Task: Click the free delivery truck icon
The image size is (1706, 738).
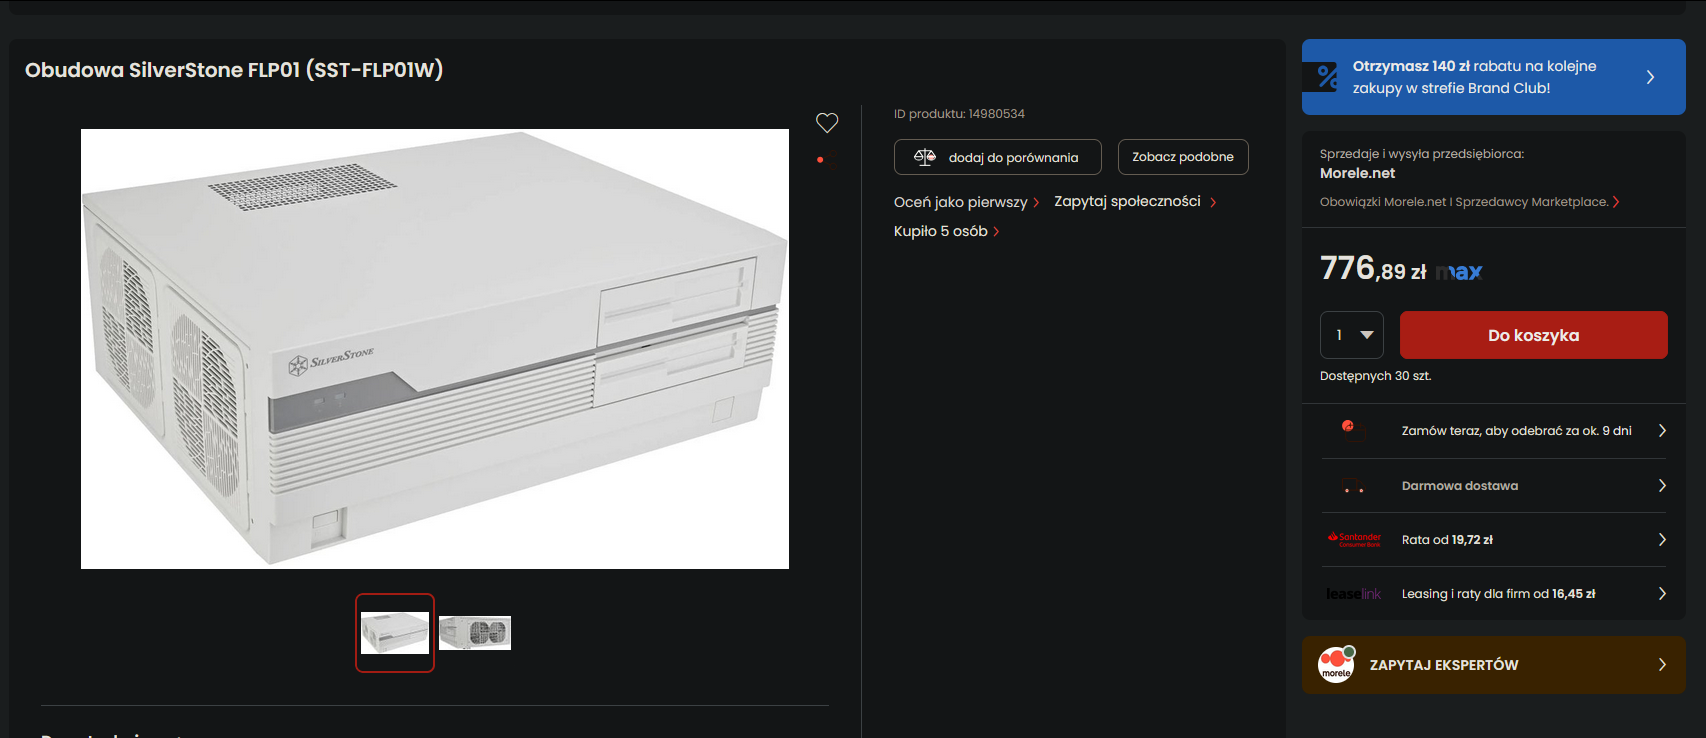Action: click(x=1353, y=486)
